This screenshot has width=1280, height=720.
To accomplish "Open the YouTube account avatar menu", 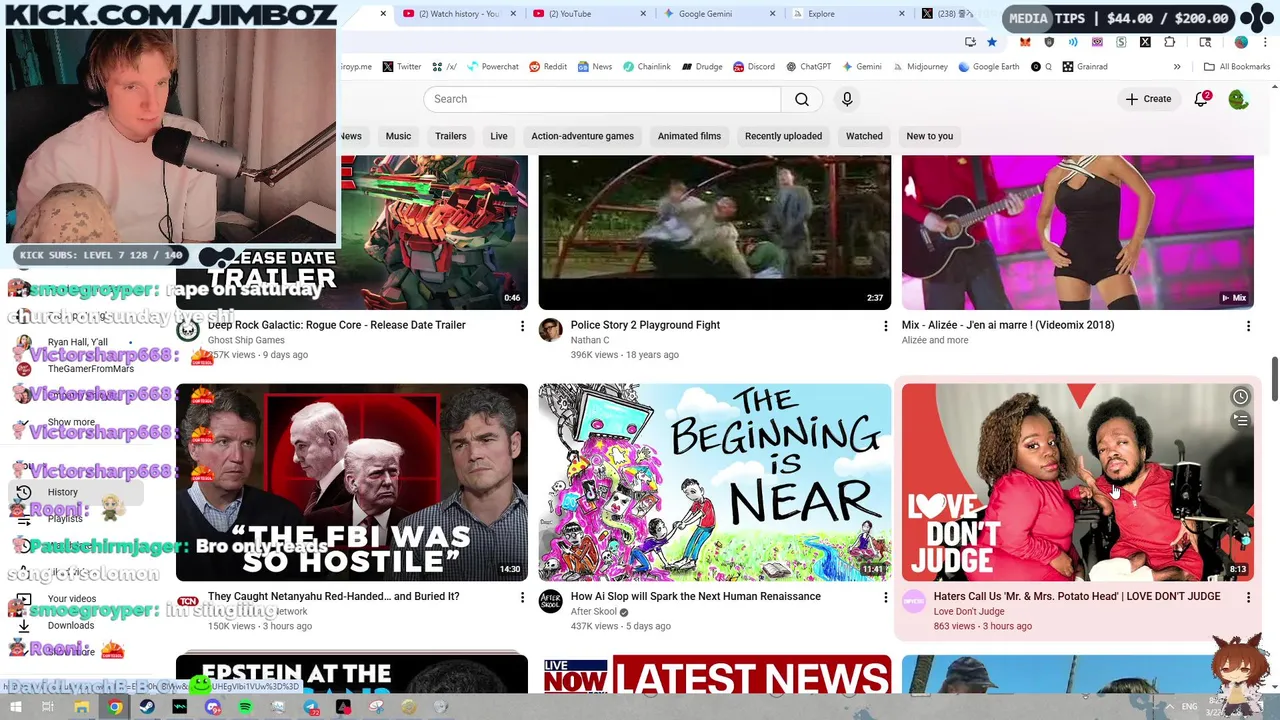I will [x=1239, y=99].
